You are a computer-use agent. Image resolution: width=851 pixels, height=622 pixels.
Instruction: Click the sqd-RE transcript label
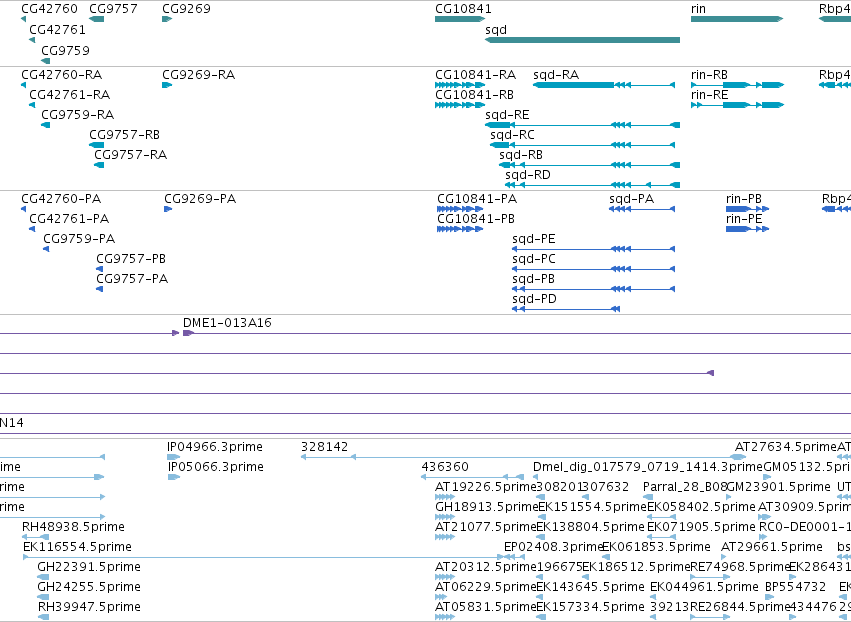tap(507, 115)
